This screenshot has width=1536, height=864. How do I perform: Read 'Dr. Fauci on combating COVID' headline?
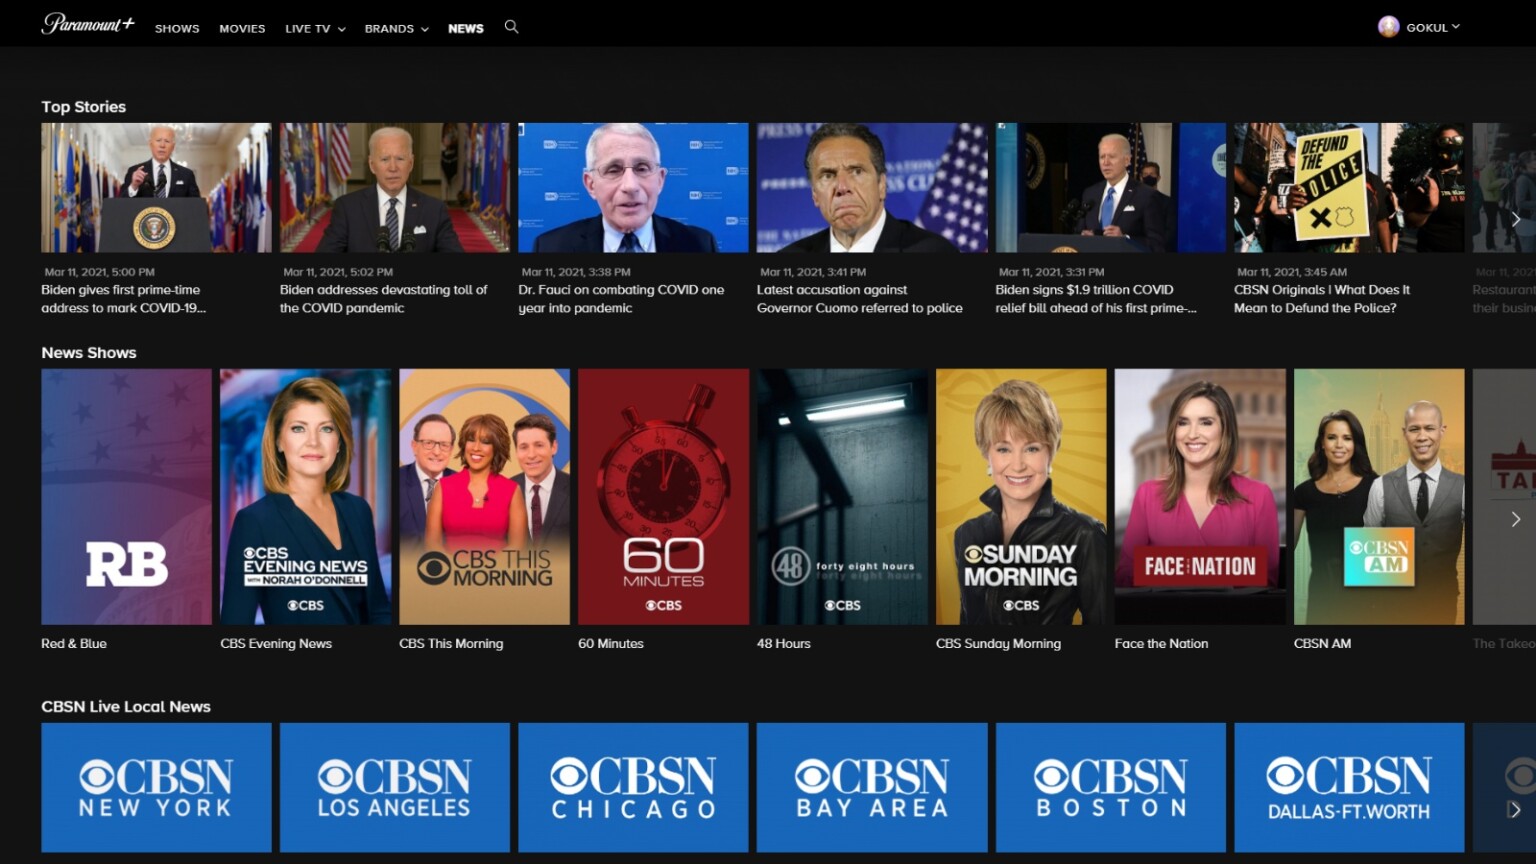point(620,299)
